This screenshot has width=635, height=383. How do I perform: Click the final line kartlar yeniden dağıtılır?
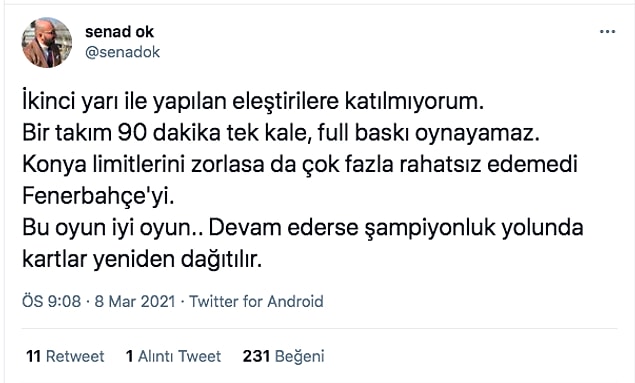[142, 260]
